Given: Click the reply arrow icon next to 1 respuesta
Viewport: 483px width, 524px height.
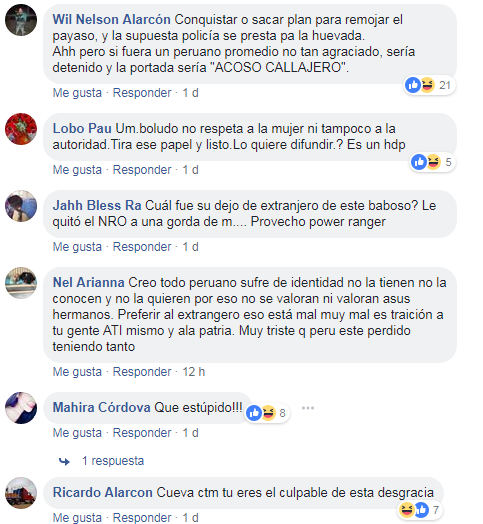Looking at the screenshot, I should tap(64, 462).
